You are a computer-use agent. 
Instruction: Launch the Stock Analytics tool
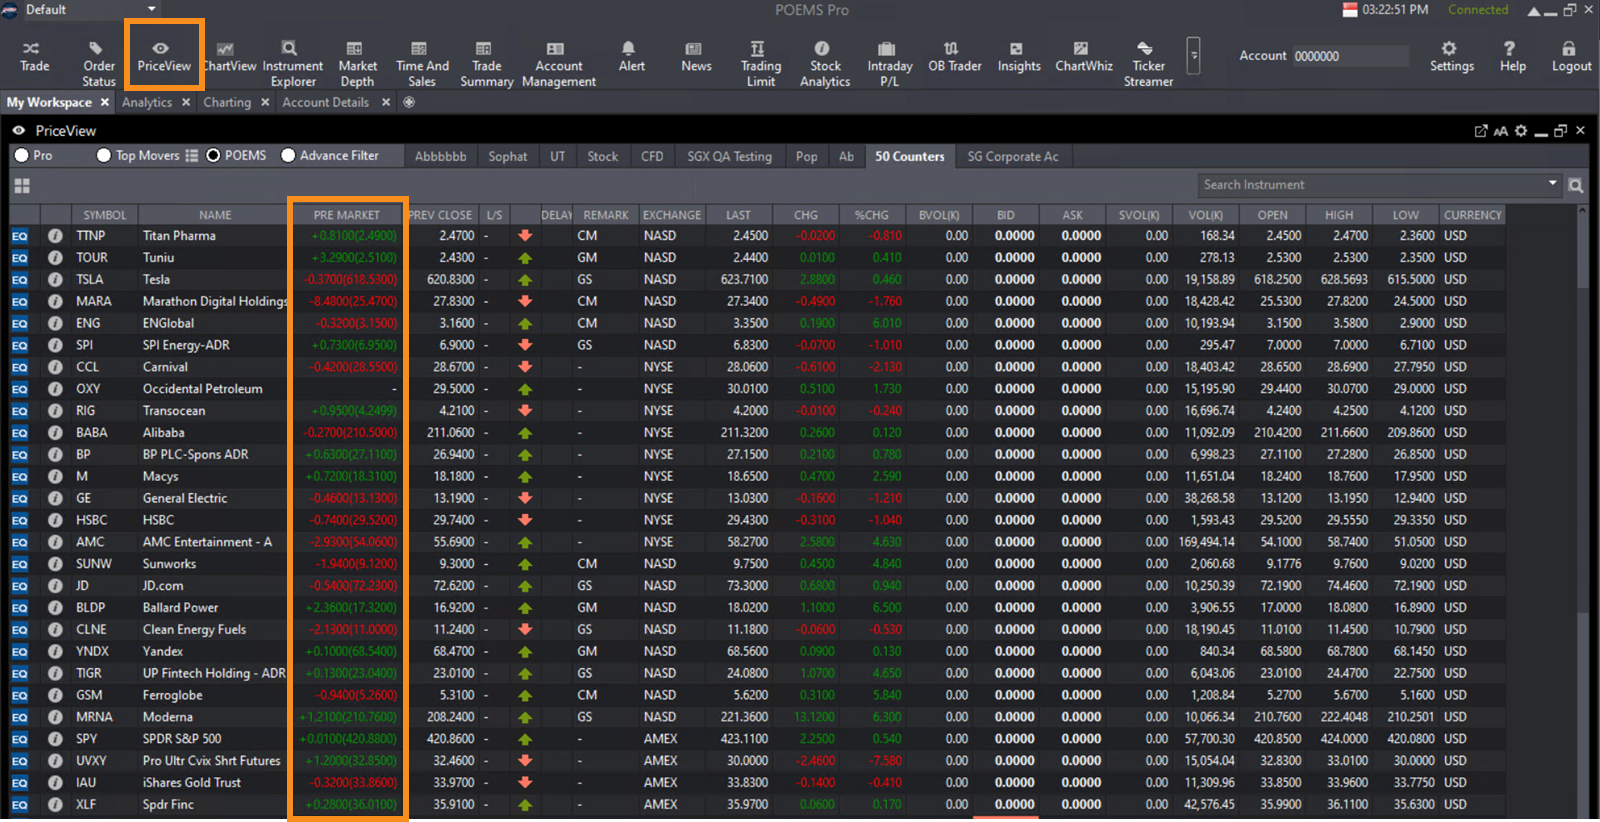tap(824, 64)
